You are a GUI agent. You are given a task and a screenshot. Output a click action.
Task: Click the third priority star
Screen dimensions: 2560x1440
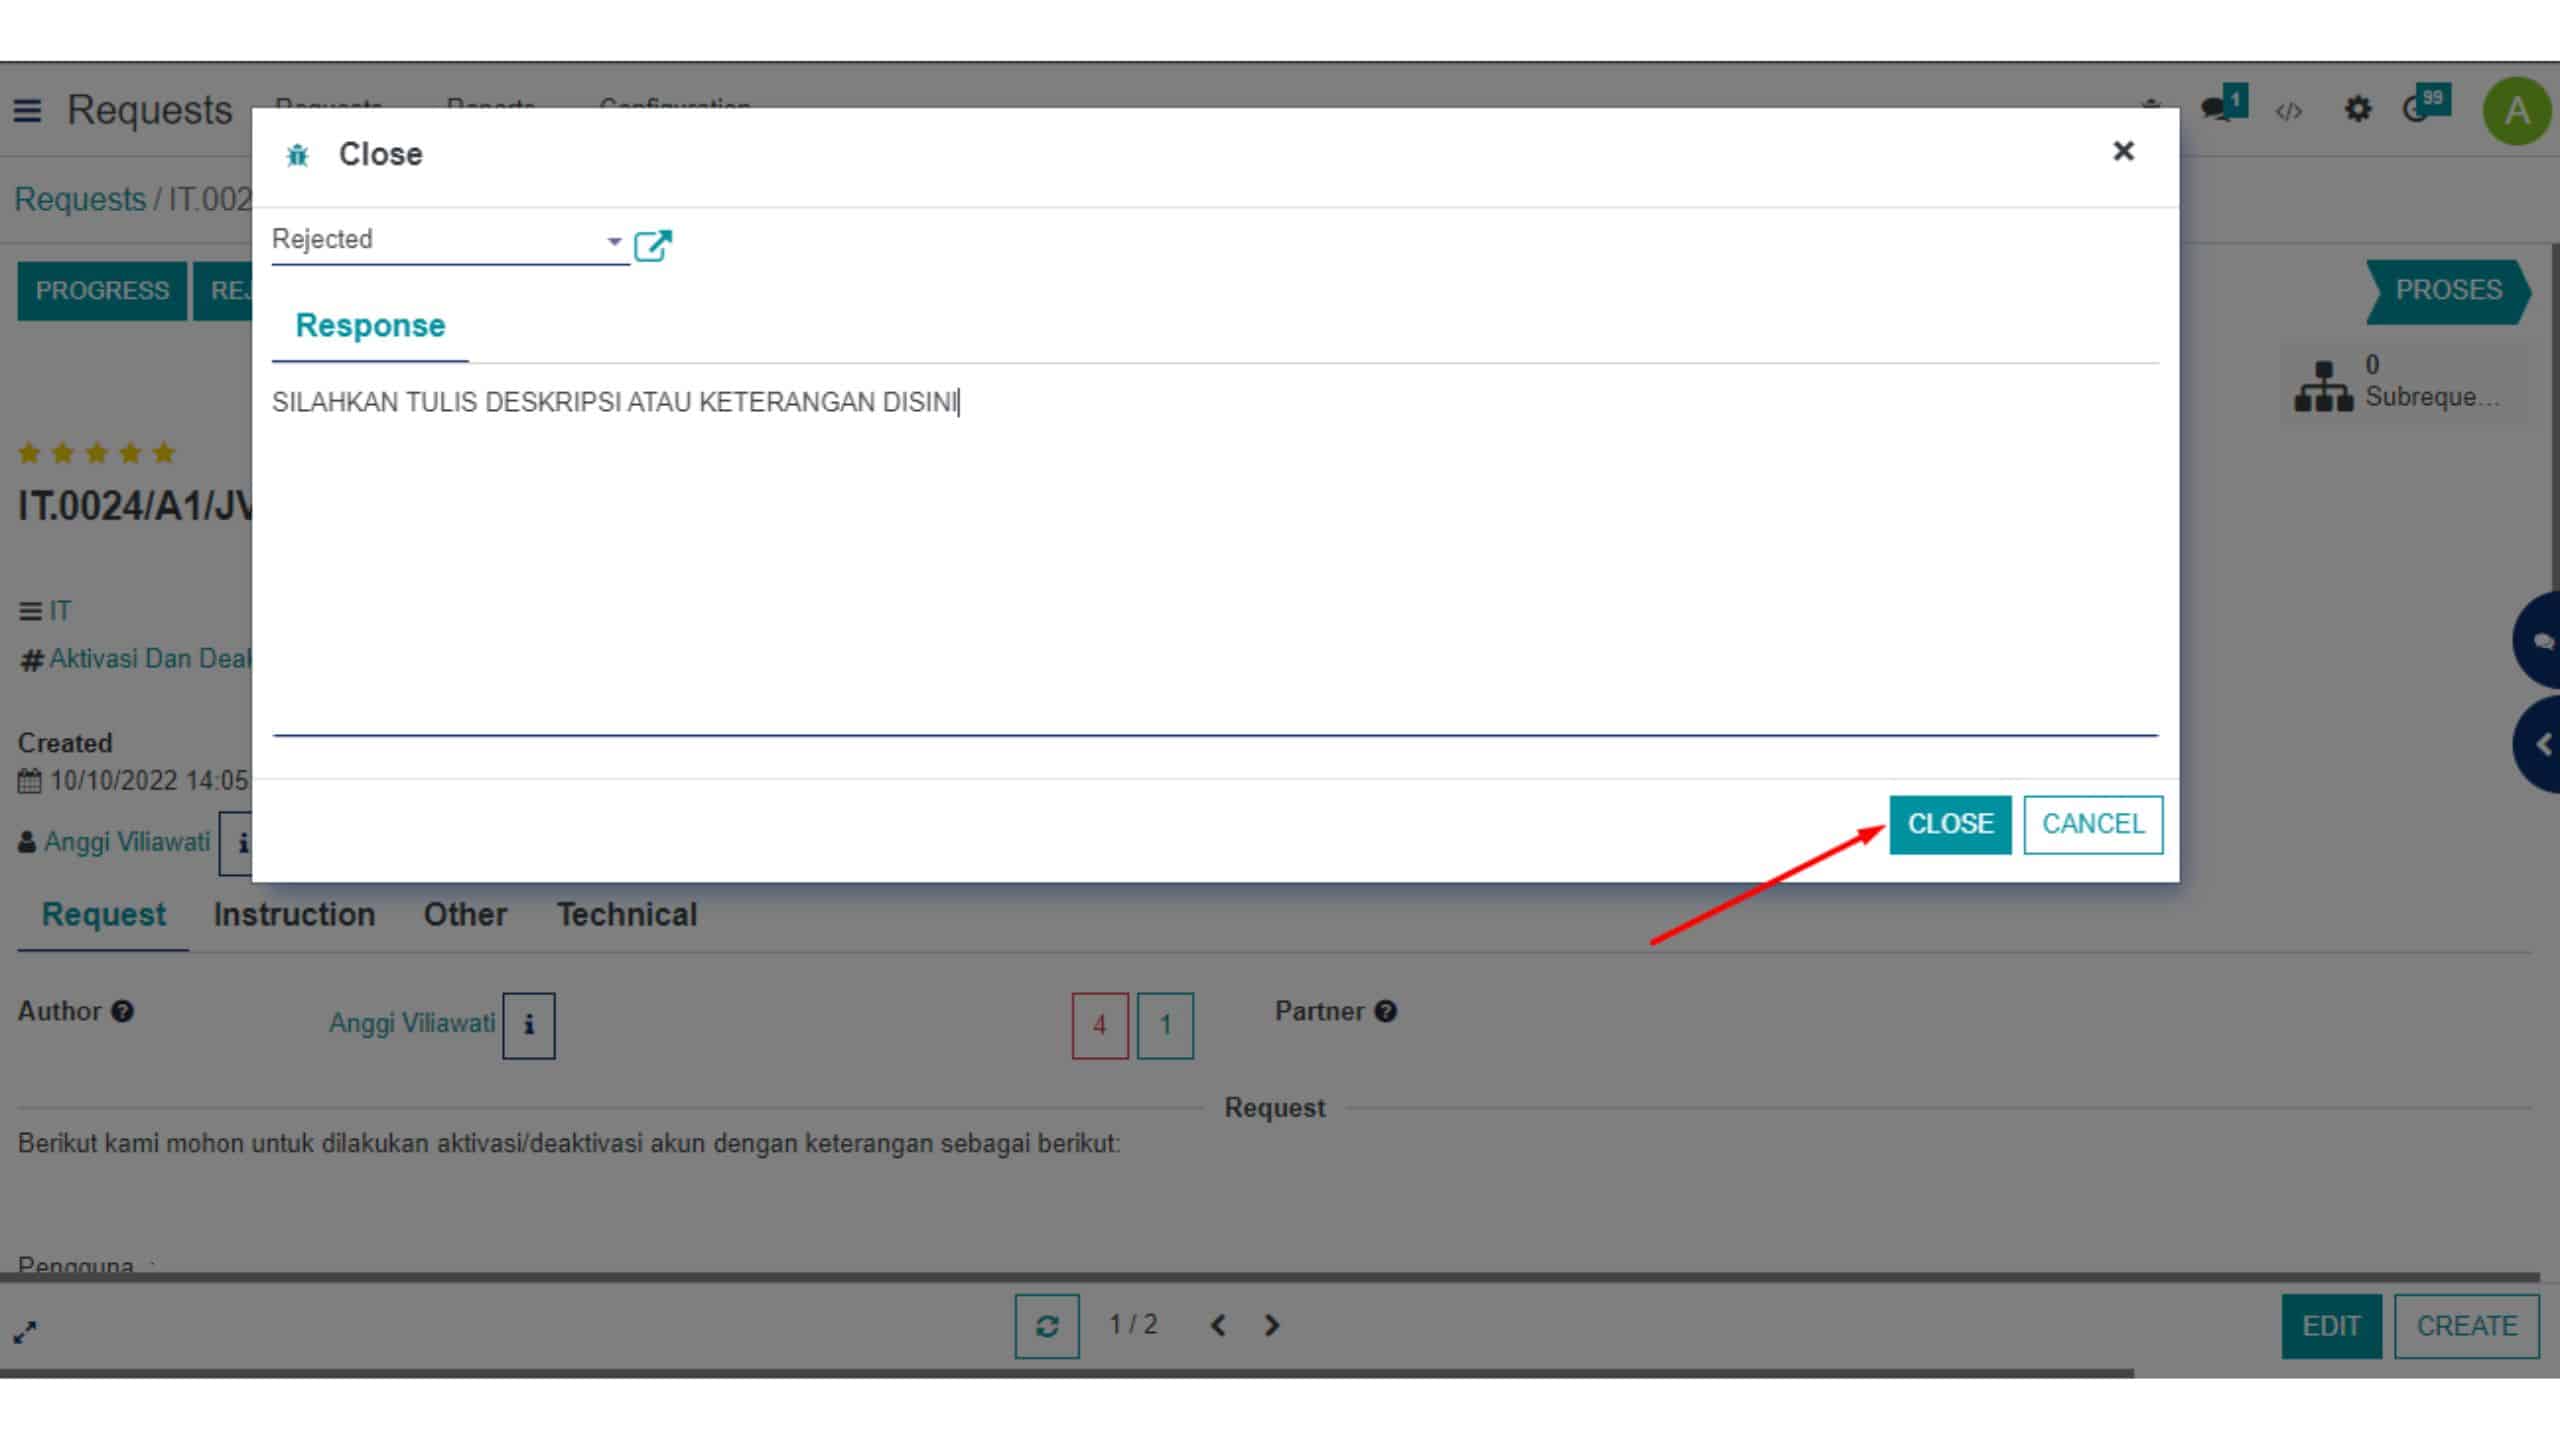coord(97,453)
